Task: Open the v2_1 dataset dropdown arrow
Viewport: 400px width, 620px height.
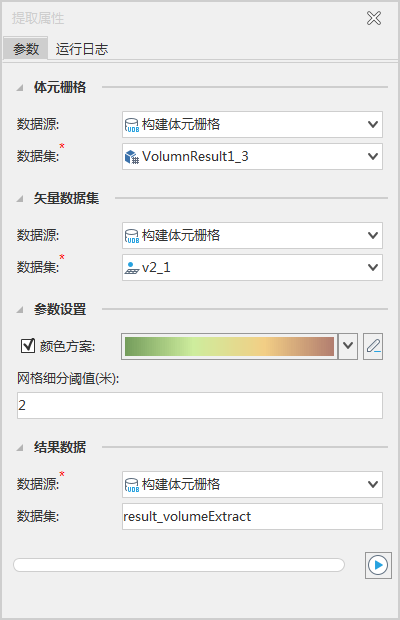Action: click(373, 268)
